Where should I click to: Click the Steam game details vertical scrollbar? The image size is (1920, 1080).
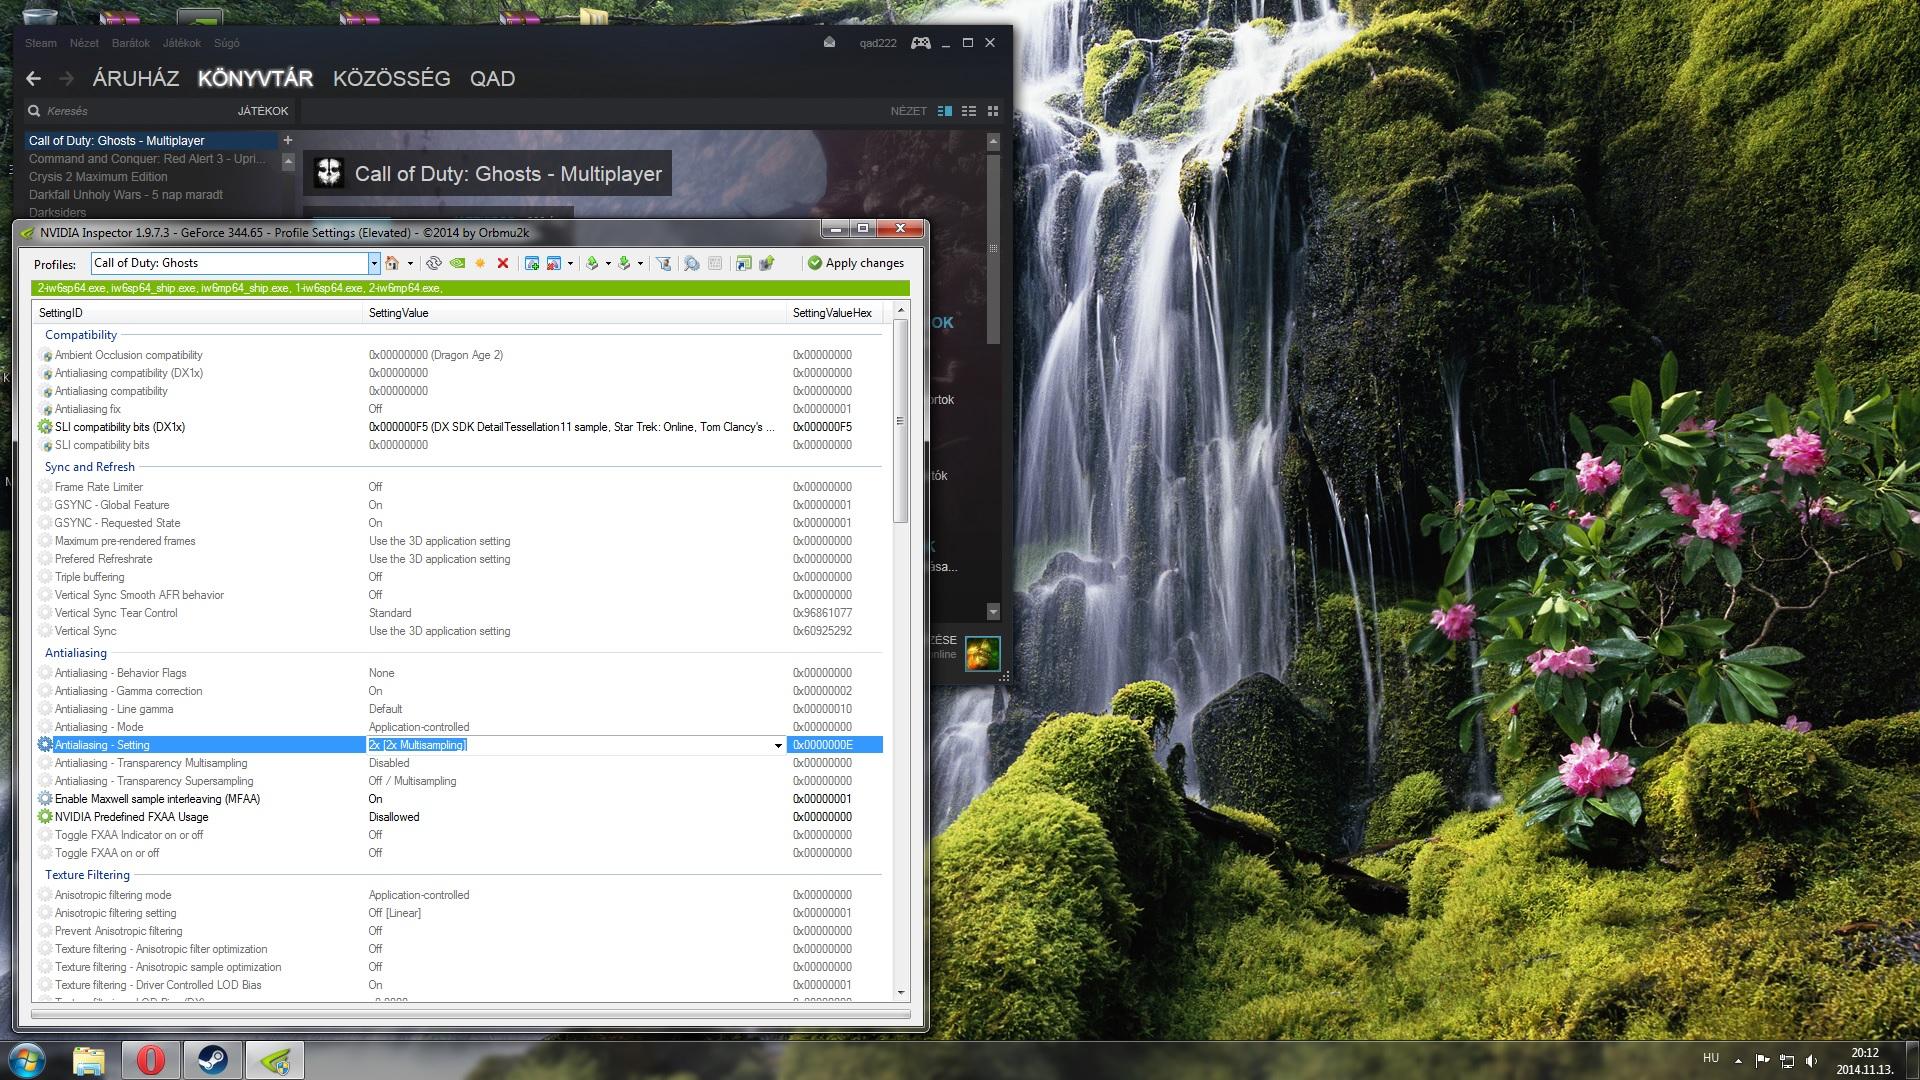993,248
